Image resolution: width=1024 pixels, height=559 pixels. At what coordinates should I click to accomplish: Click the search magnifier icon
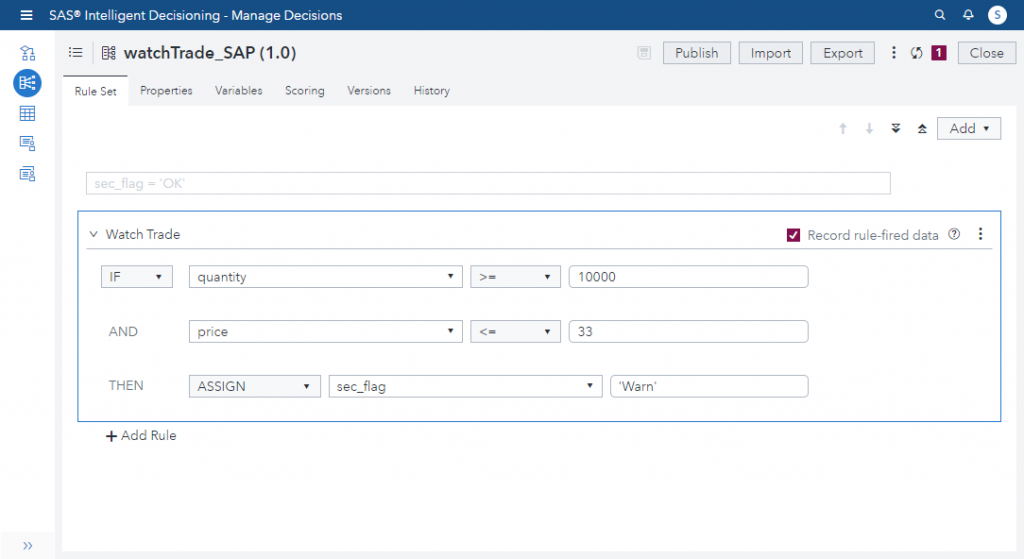coord(939,15)
